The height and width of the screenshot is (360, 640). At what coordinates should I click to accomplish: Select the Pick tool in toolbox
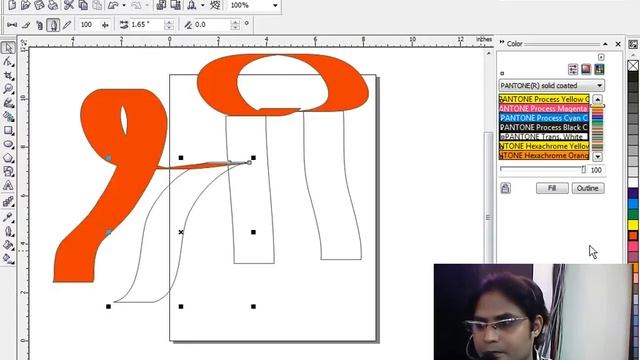pos(8,48)
